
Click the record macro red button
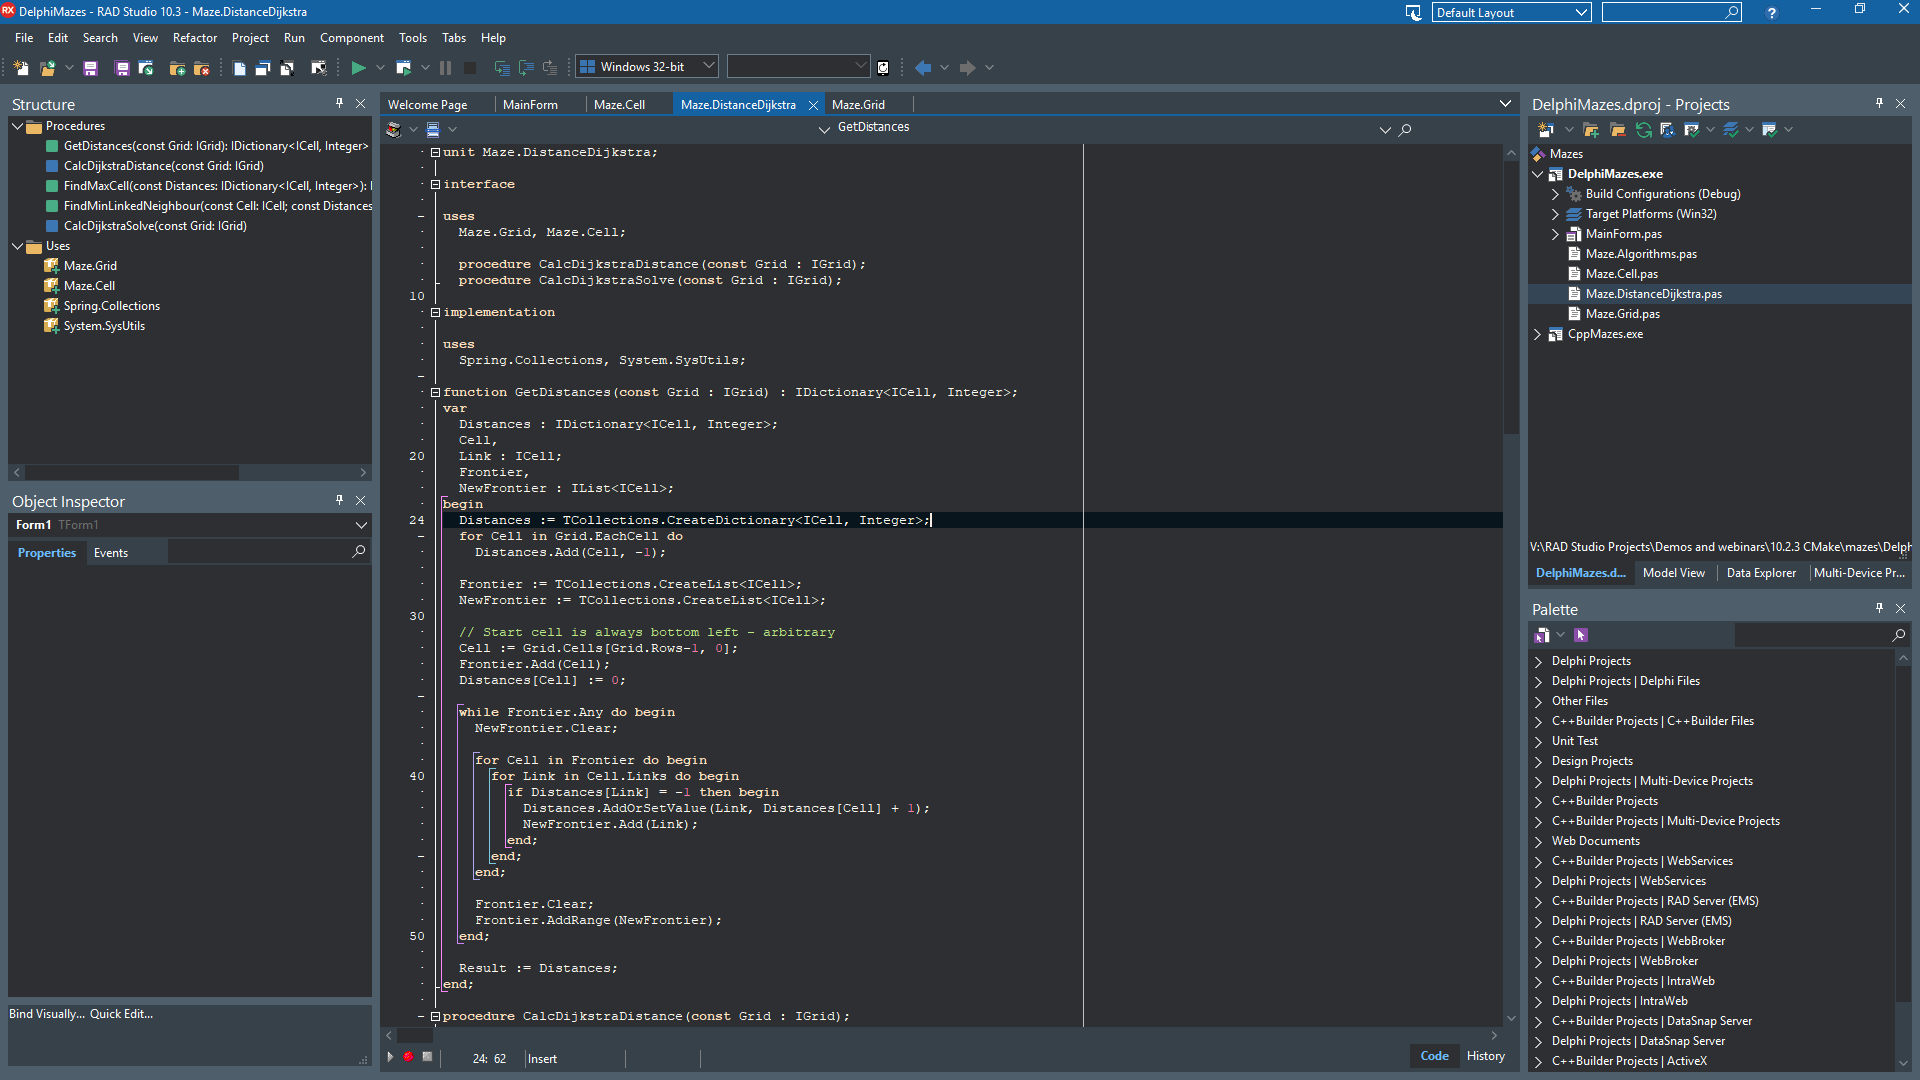pos(408,1057)
